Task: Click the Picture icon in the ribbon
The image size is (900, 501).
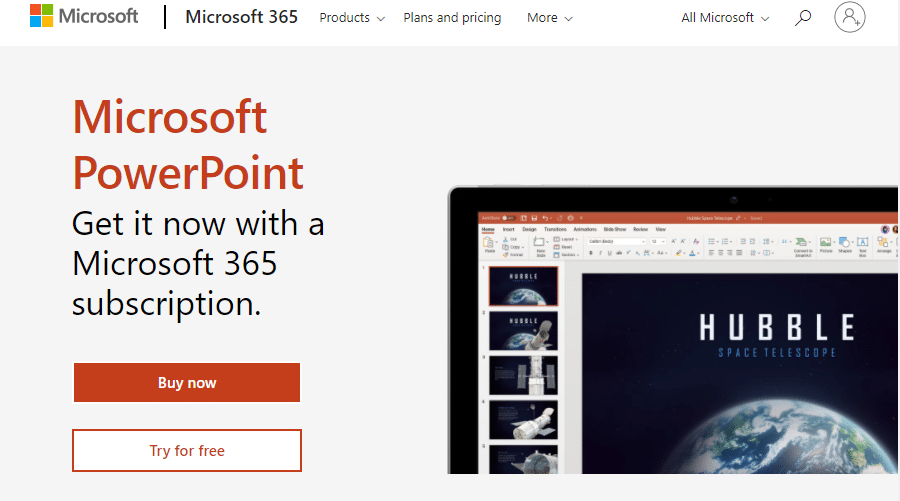Action: [x=826, y=244]
